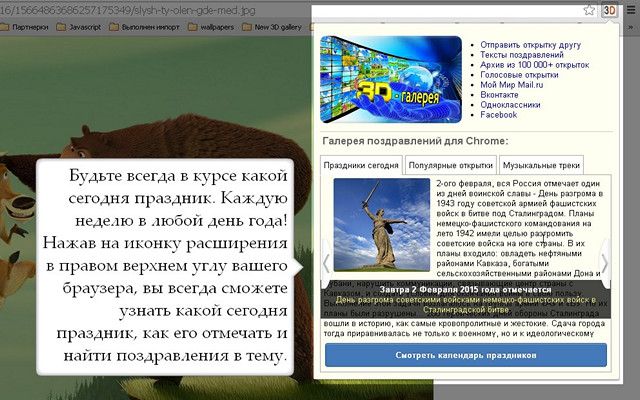
Task: Open the New 3D gallery bookmark folder
Action: (272, 27)
